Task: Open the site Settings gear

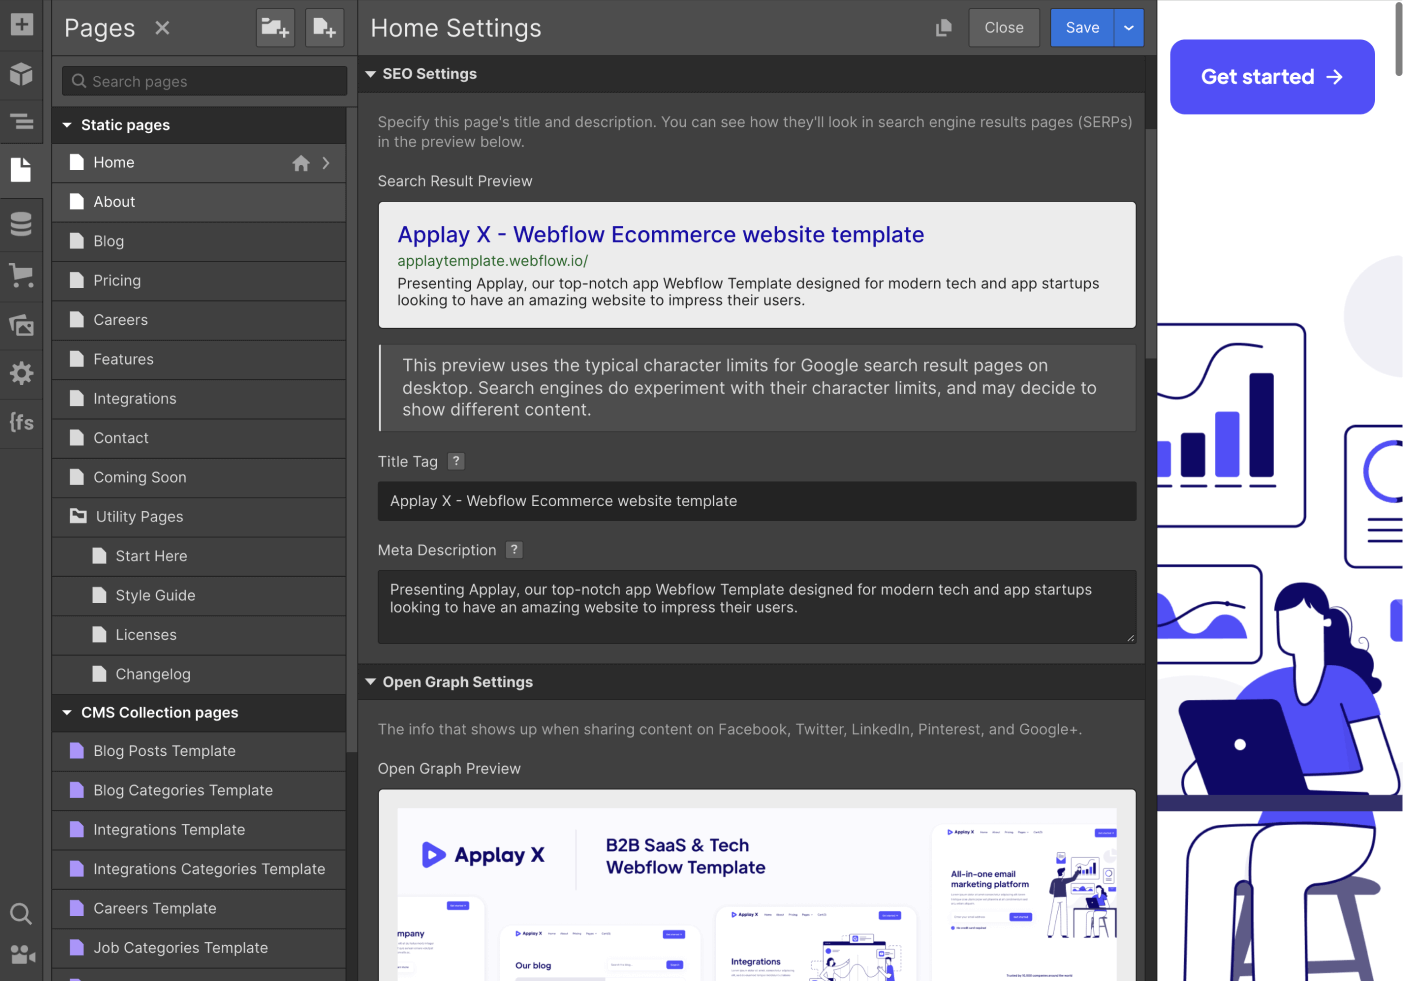Action: point(21,373)
